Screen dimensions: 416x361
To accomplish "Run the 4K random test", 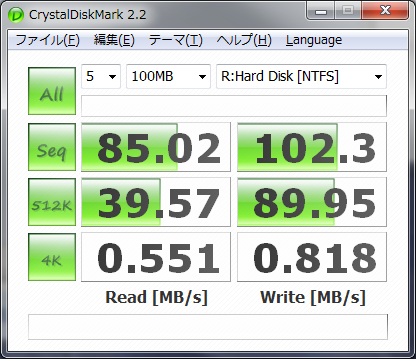I will tap(52, 257).
